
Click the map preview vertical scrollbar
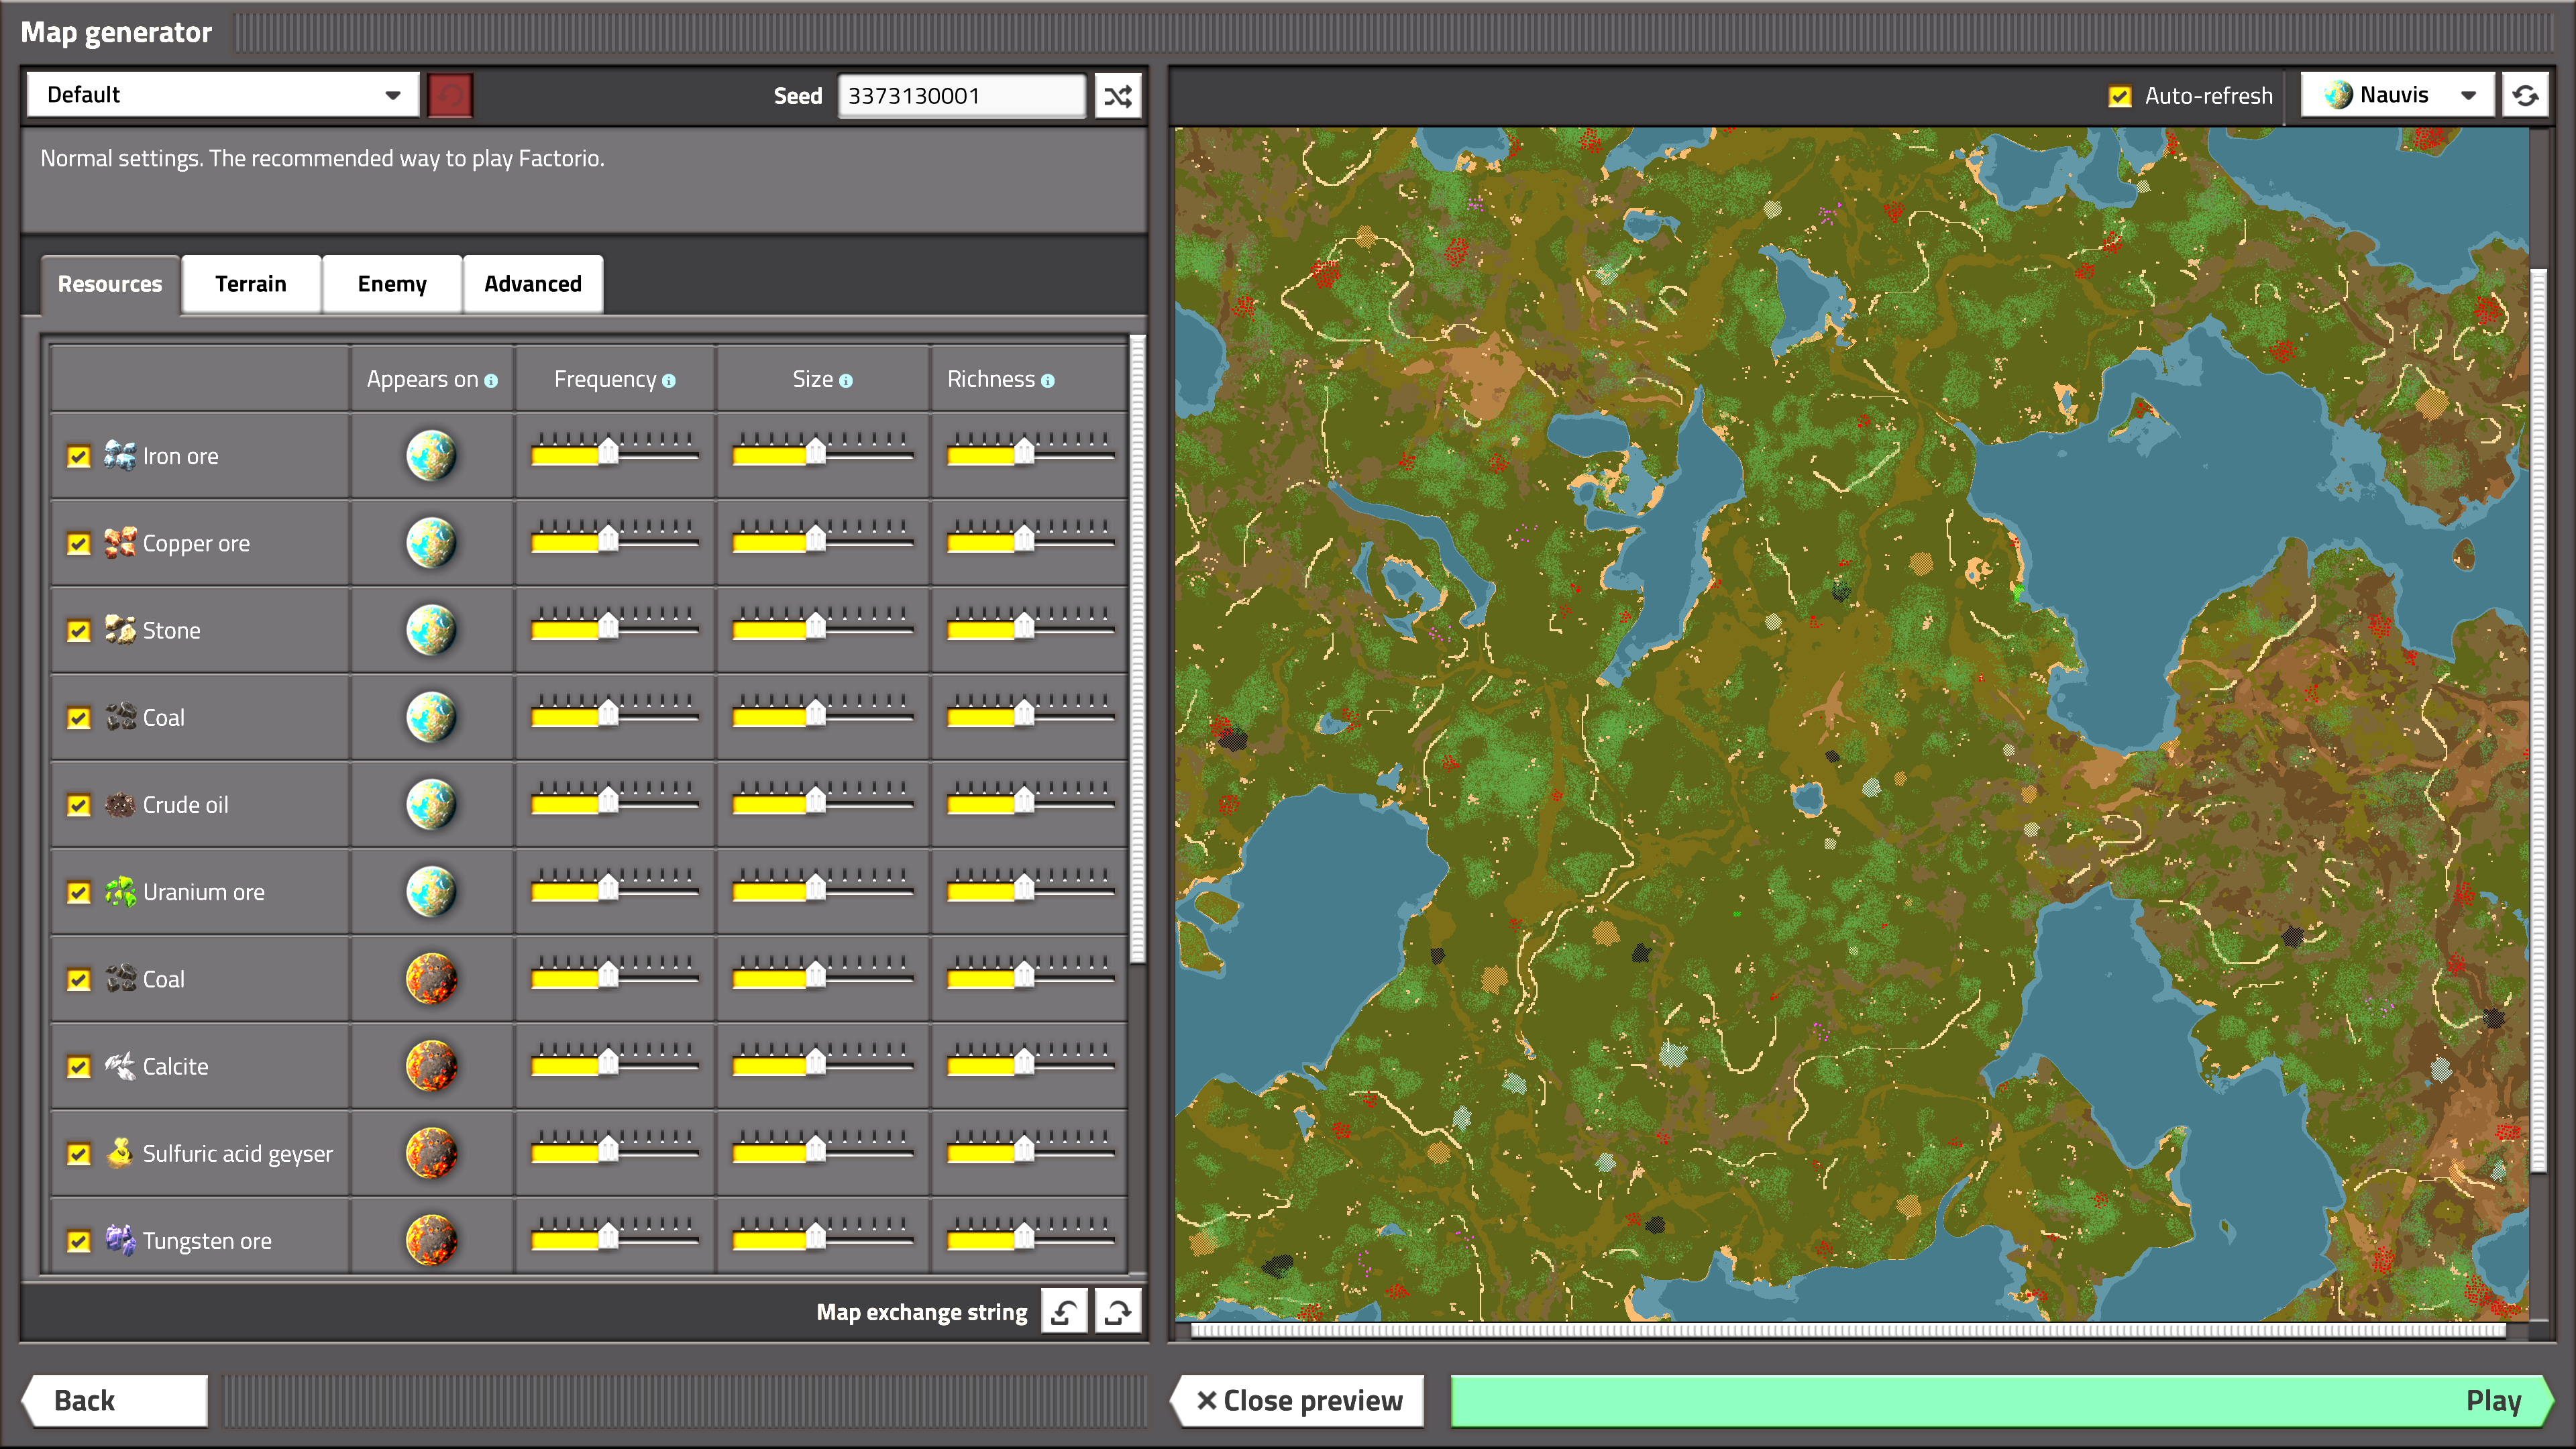tap(2538, 720)
